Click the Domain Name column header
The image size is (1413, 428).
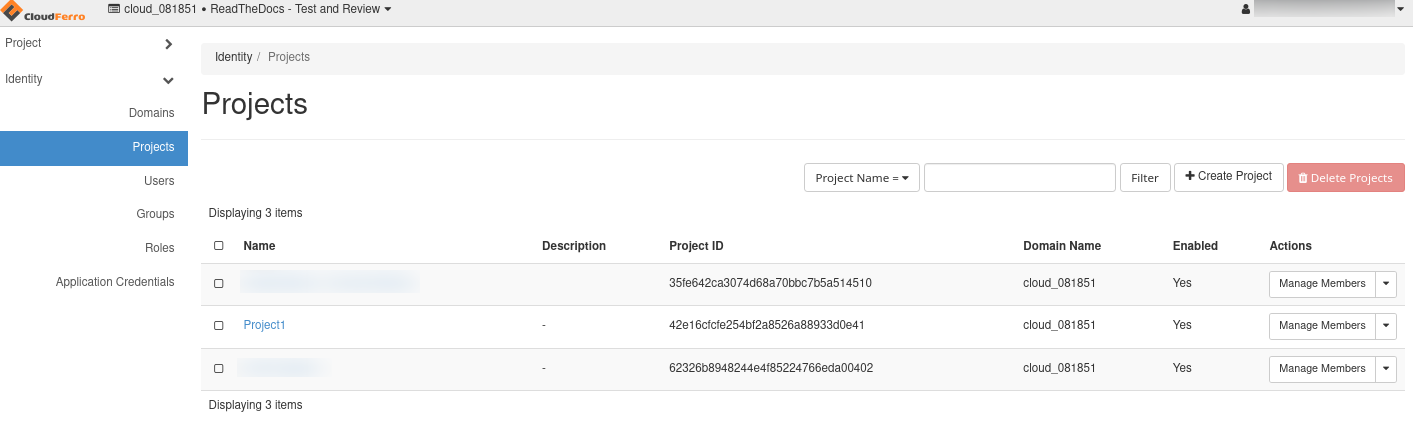click(1062, 246)
